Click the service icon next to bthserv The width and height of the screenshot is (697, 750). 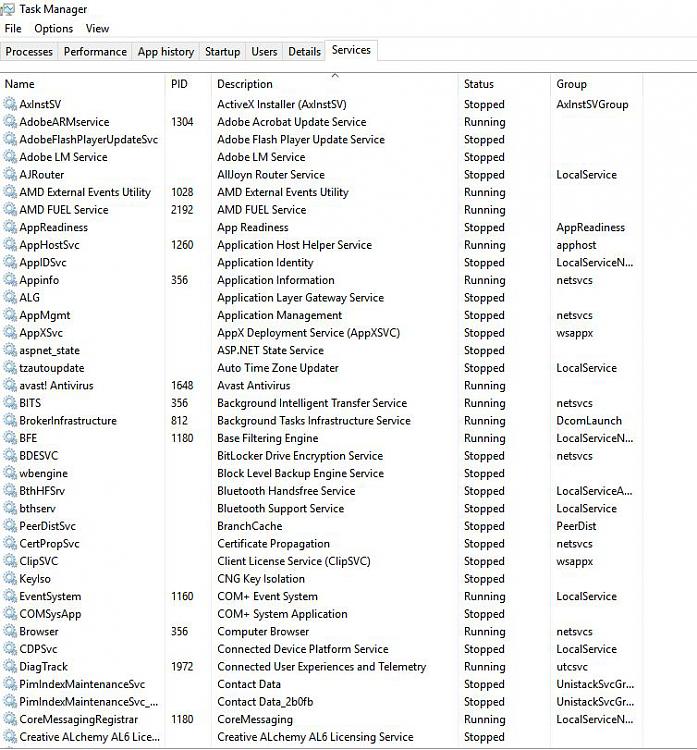(x=10, y=508)
